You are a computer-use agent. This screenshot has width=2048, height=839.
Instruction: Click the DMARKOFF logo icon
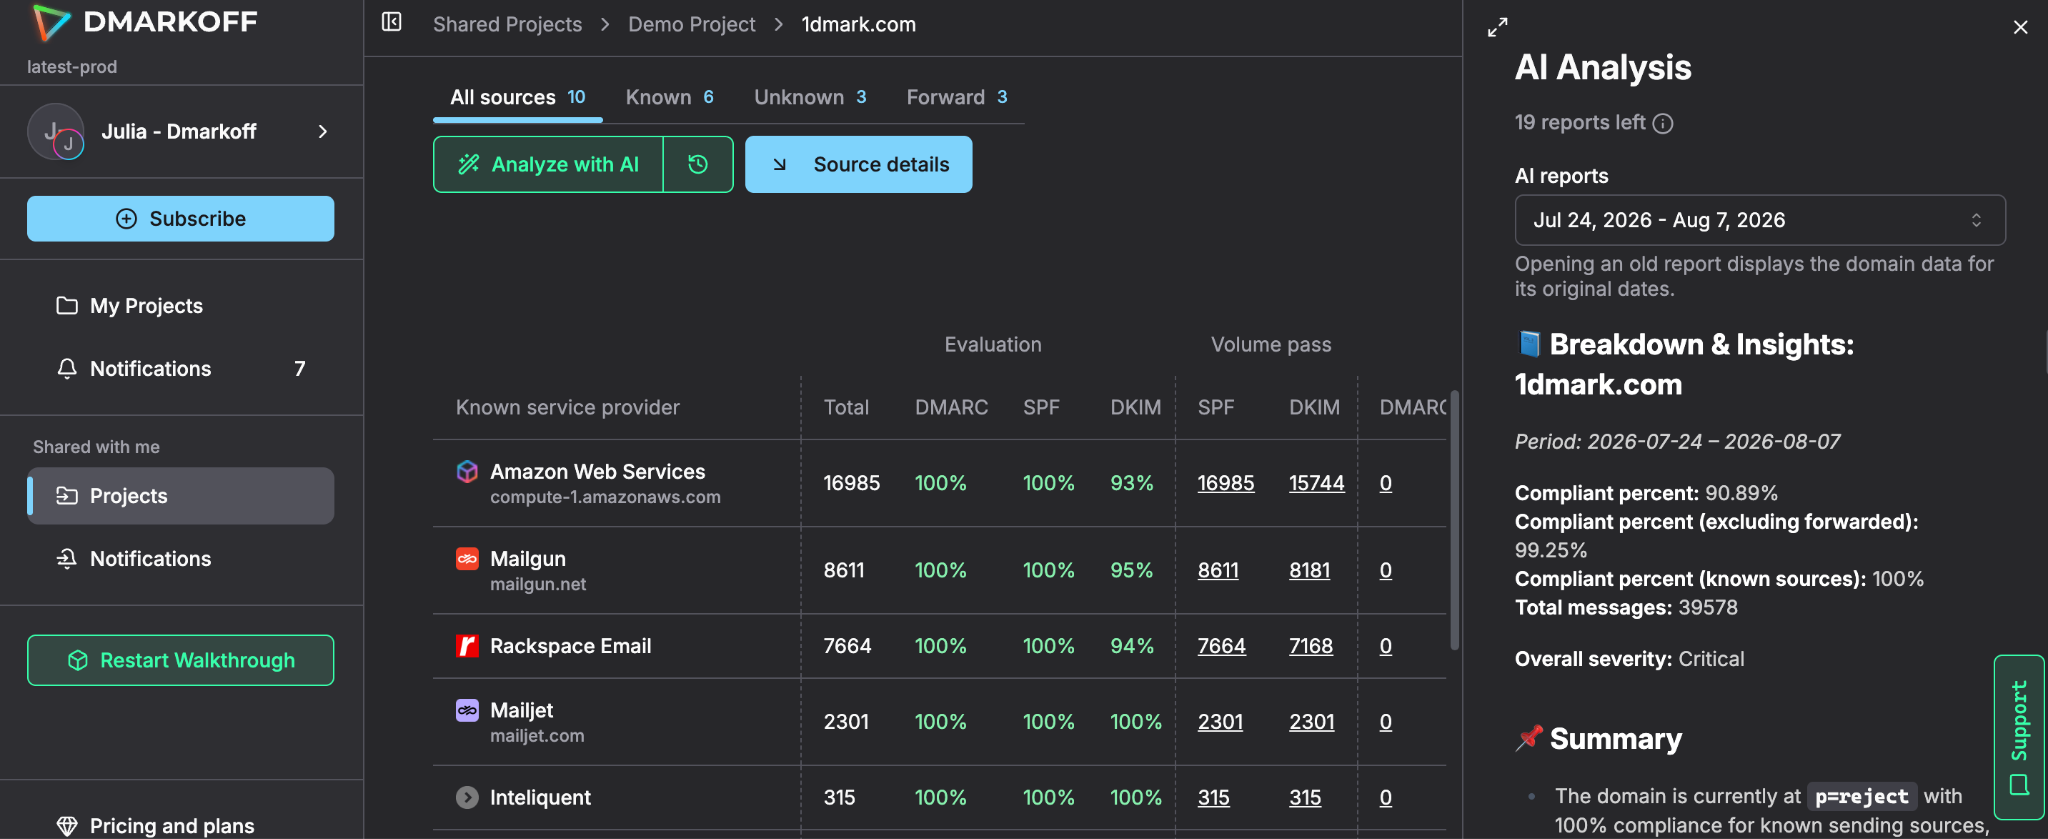pos(52,22)
